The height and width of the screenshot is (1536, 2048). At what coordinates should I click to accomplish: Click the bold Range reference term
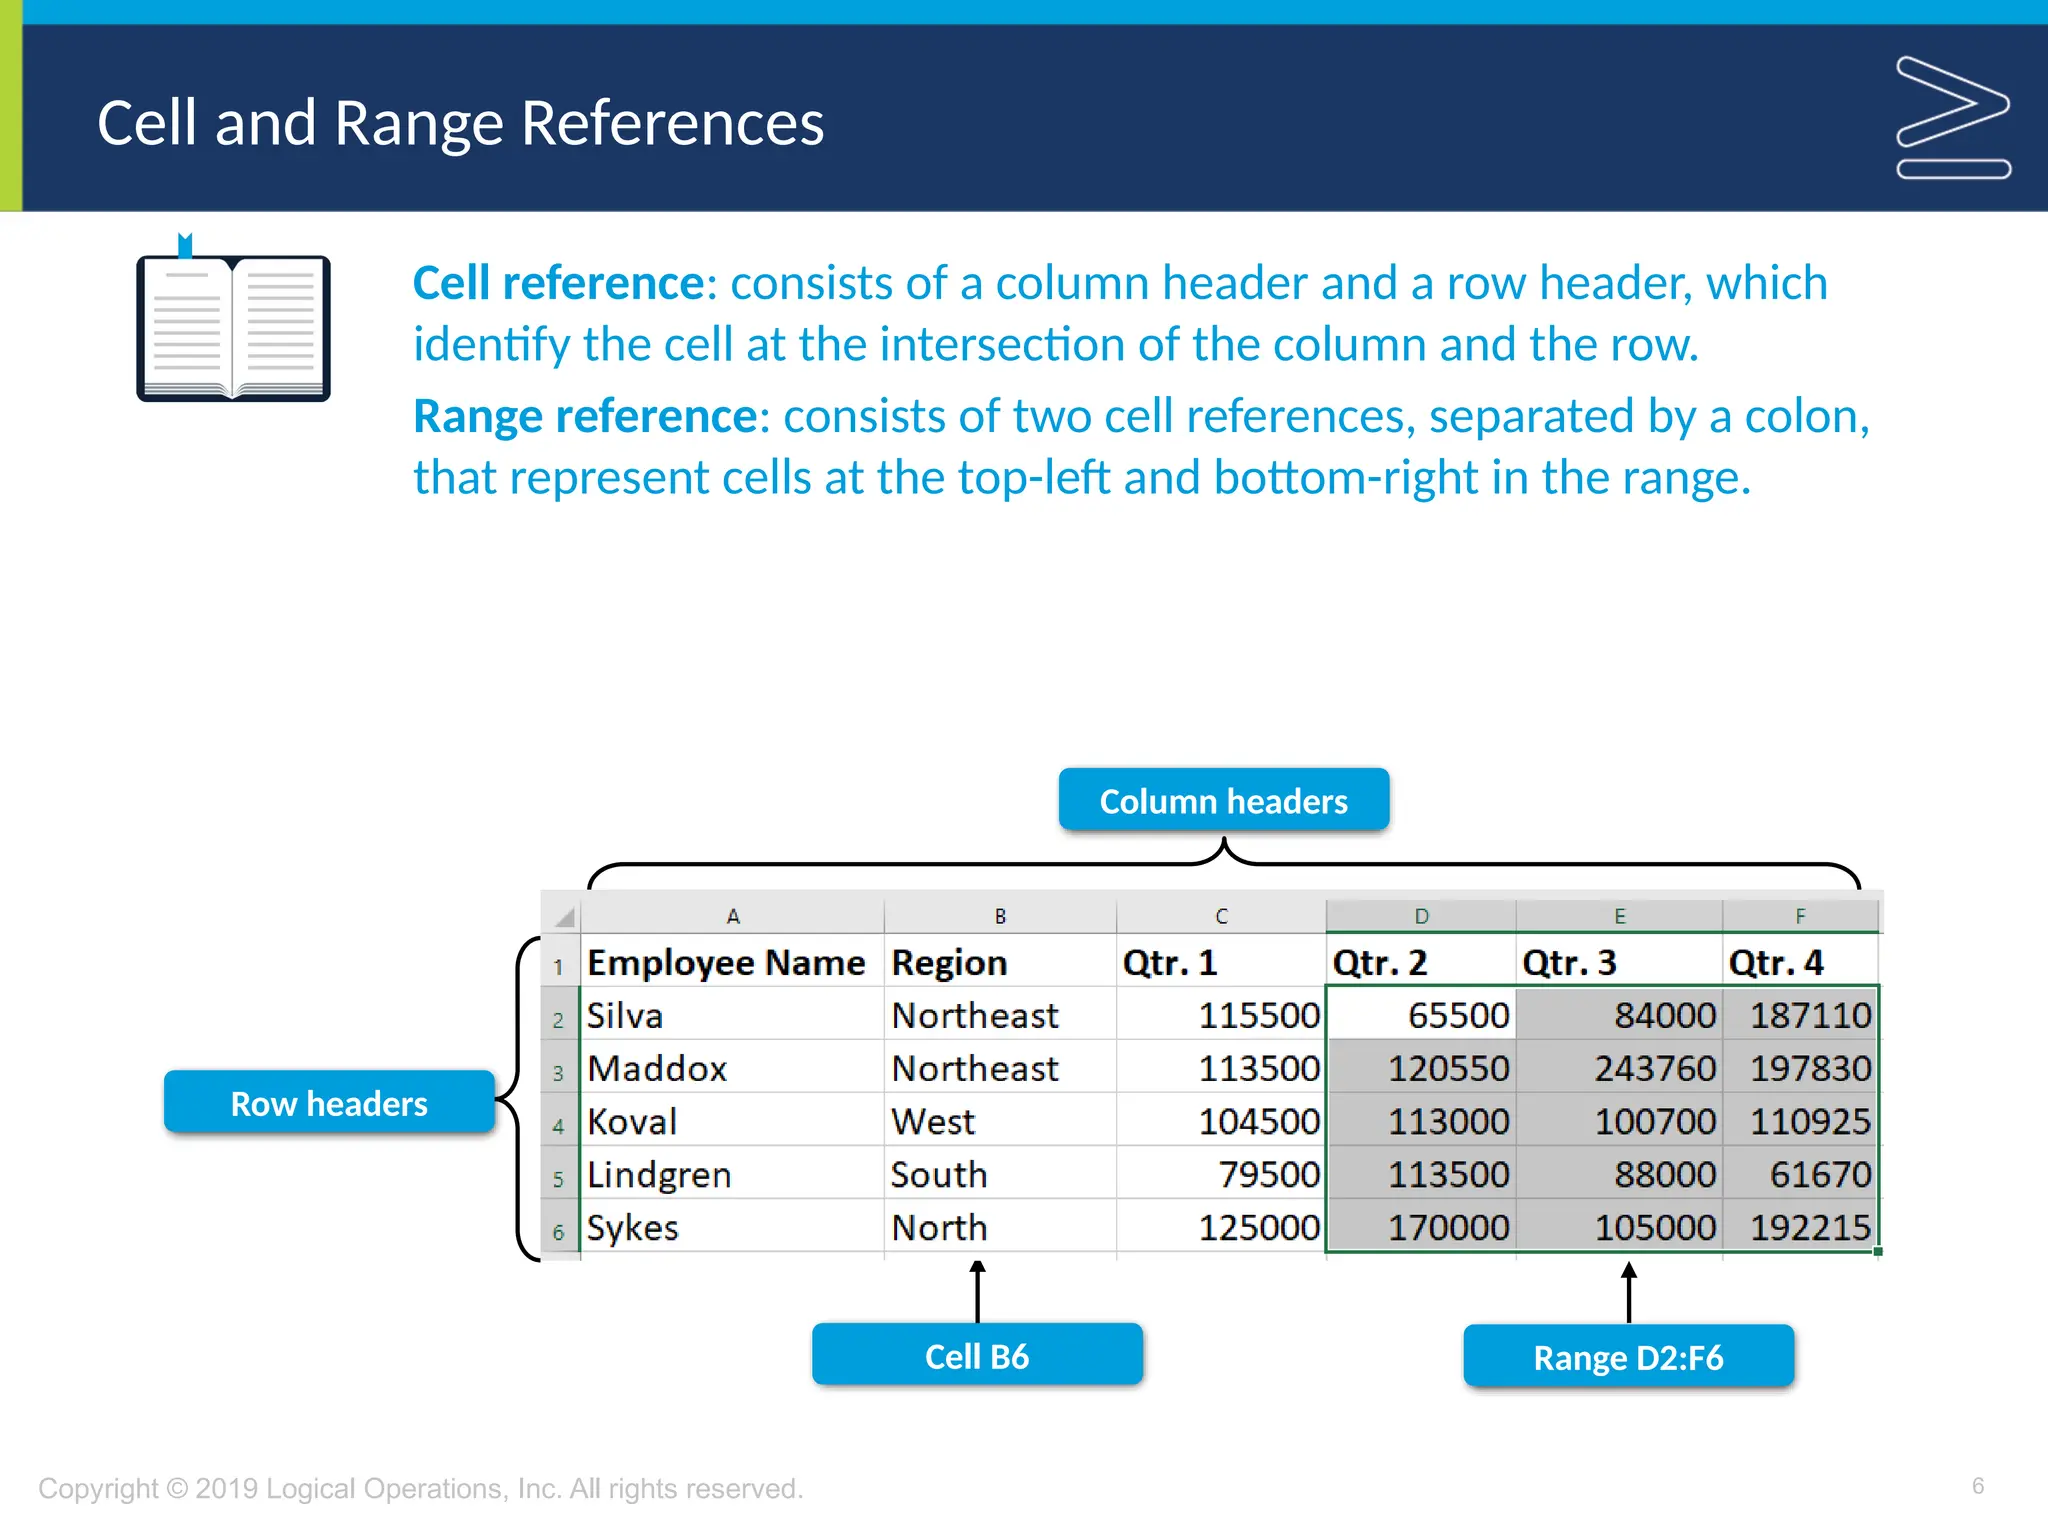tap(587, 416)
